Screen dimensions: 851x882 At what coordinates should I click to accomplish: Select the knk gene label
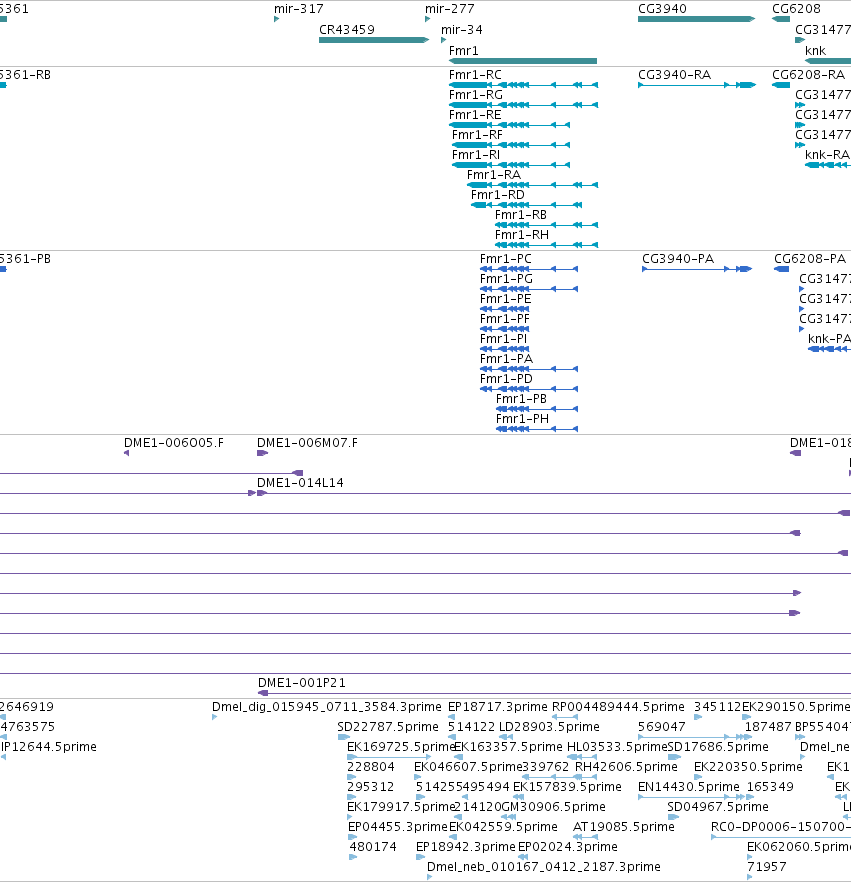[x=815, y=51]
